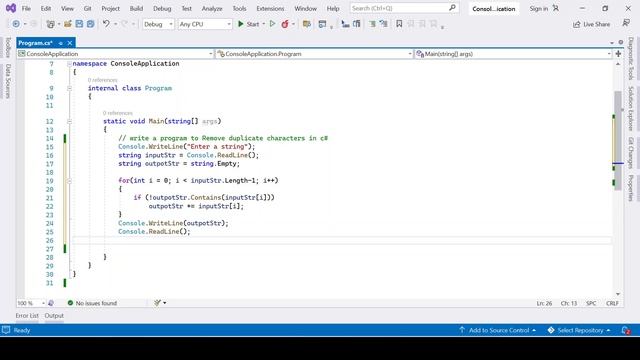Undo the last edit with Undo icon
Screen dimensions: 640x360
click(x=106, y=24)
